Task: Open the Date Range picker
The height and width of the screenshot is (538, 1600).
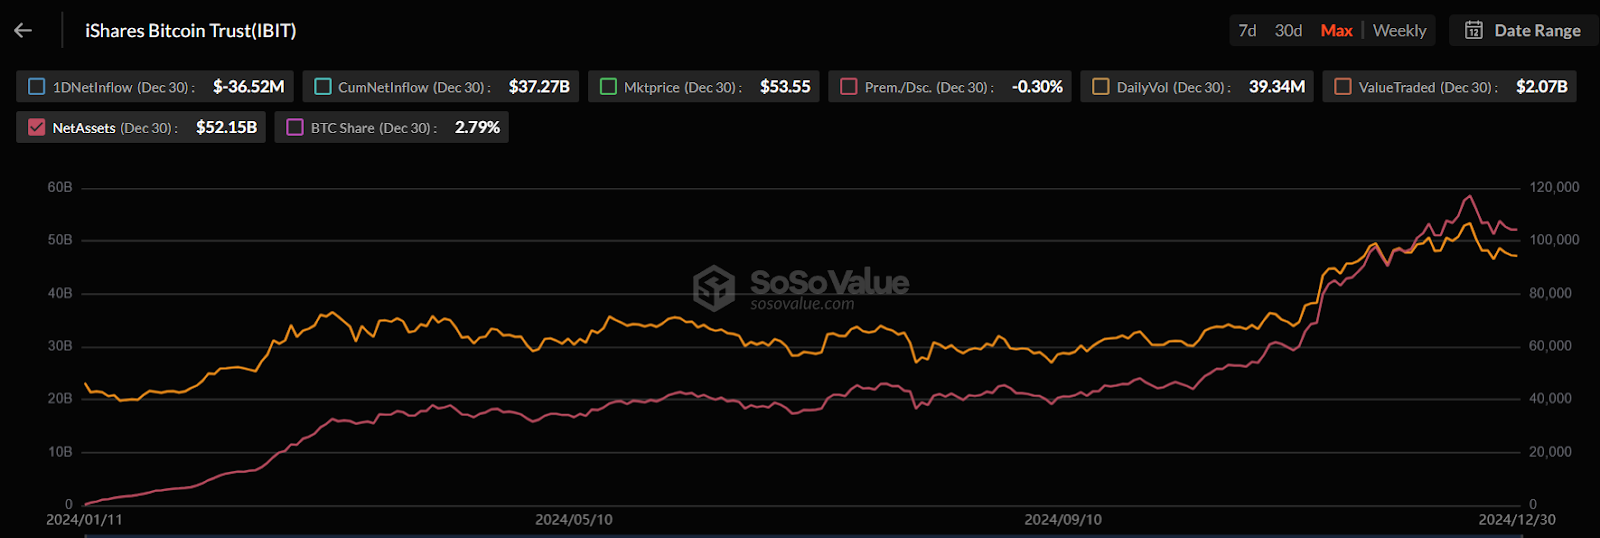Action: click(1523, 30)
